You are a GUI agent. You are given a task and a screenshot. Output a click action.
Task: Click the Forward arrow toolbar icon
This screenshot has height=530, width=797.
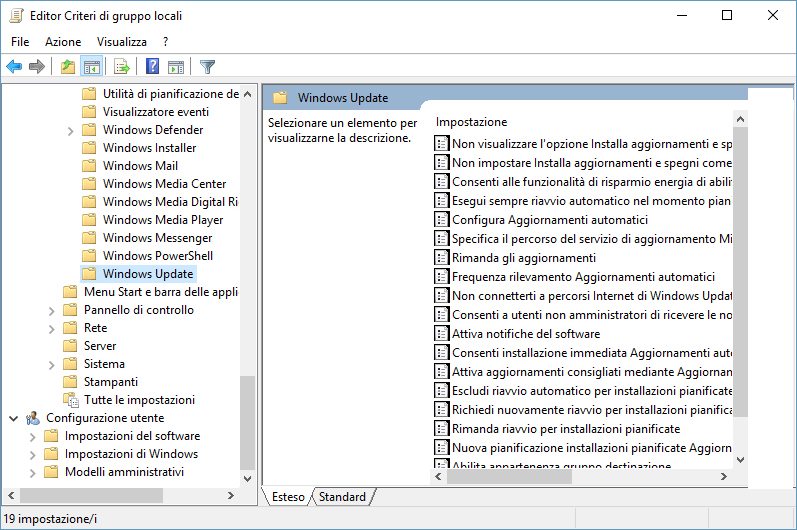click(37, 67)
